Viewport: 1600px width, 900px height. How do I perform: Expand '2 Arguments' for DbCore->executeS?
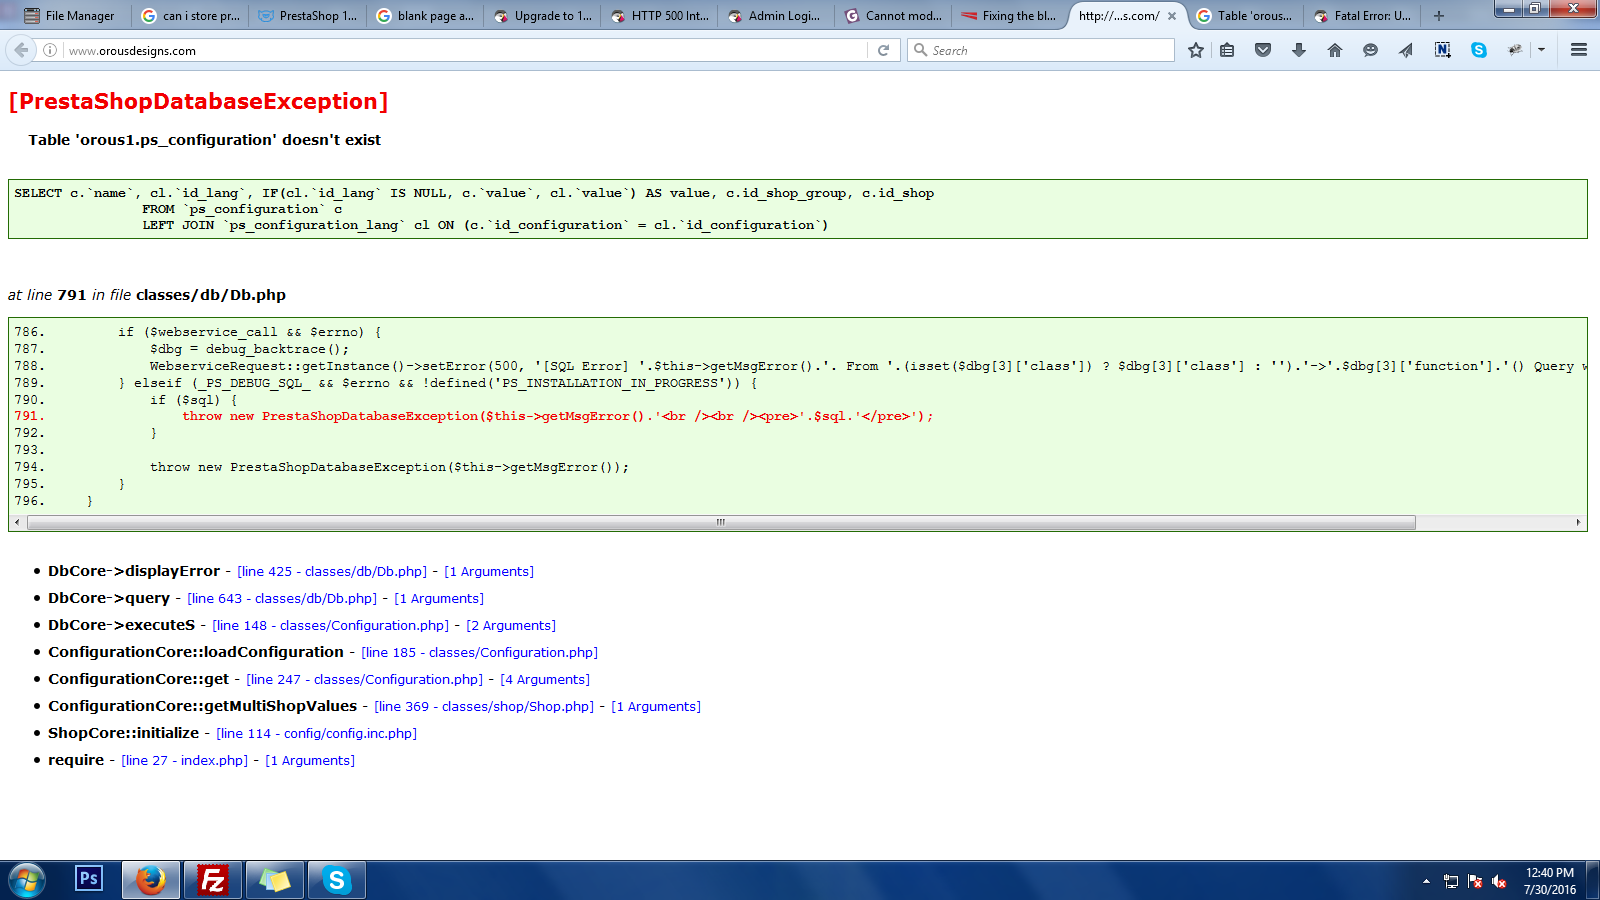coord(511,626)
